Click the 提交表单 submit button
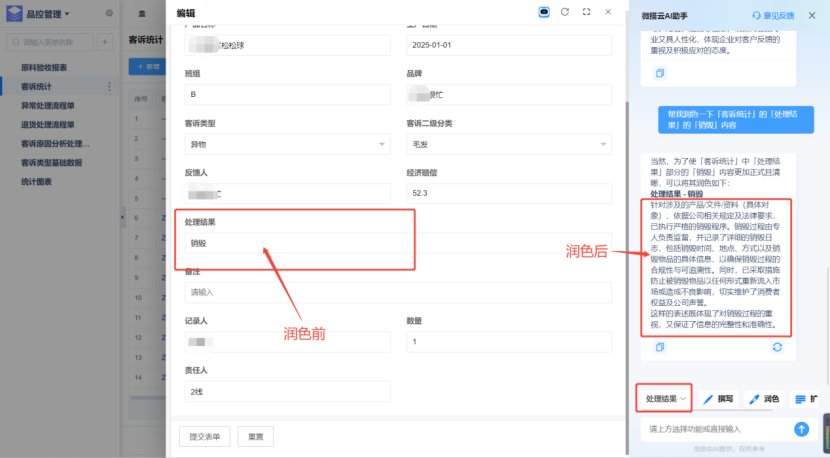 click(x=204, y=436)
